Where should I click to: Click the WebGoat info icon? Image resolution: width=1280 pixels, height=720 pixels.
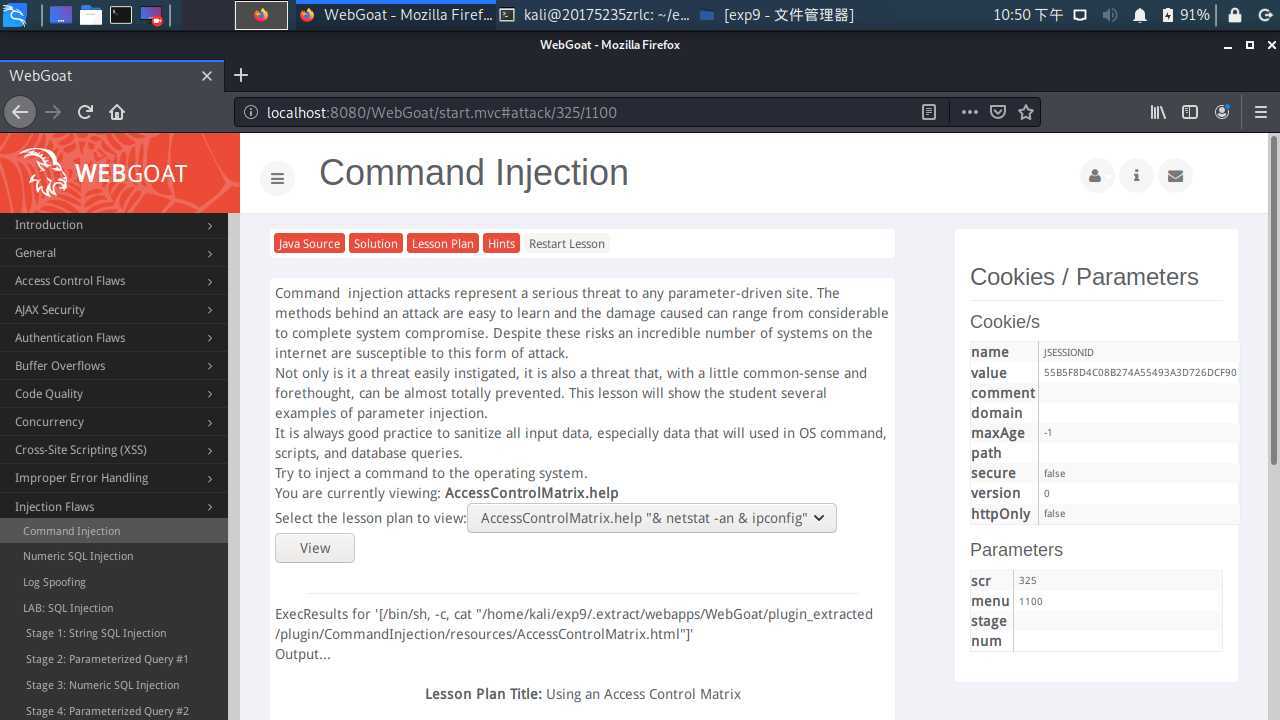click(1136, 176)
